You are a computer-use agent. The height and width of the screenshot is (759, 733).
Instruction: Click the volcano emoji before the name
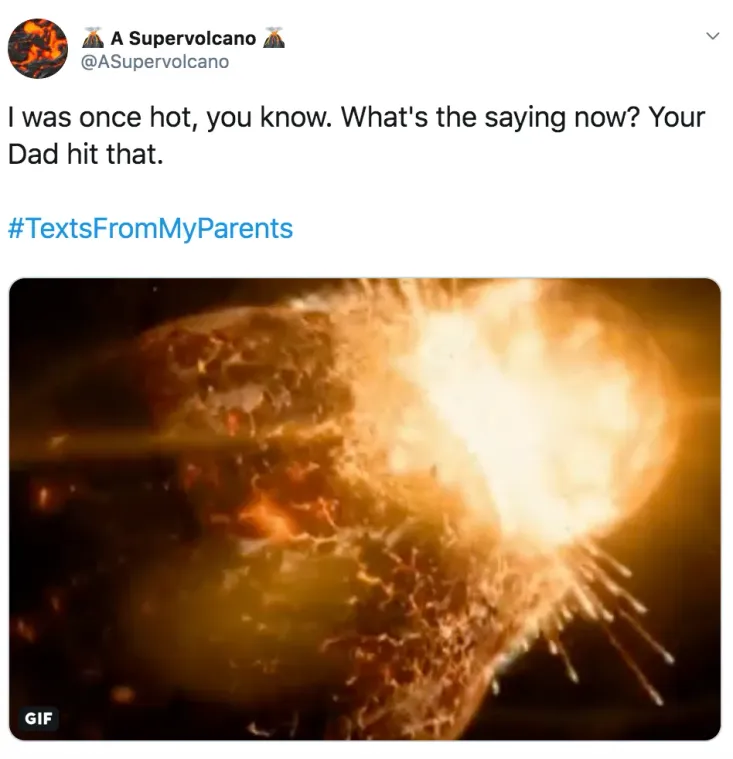[93, 38]
